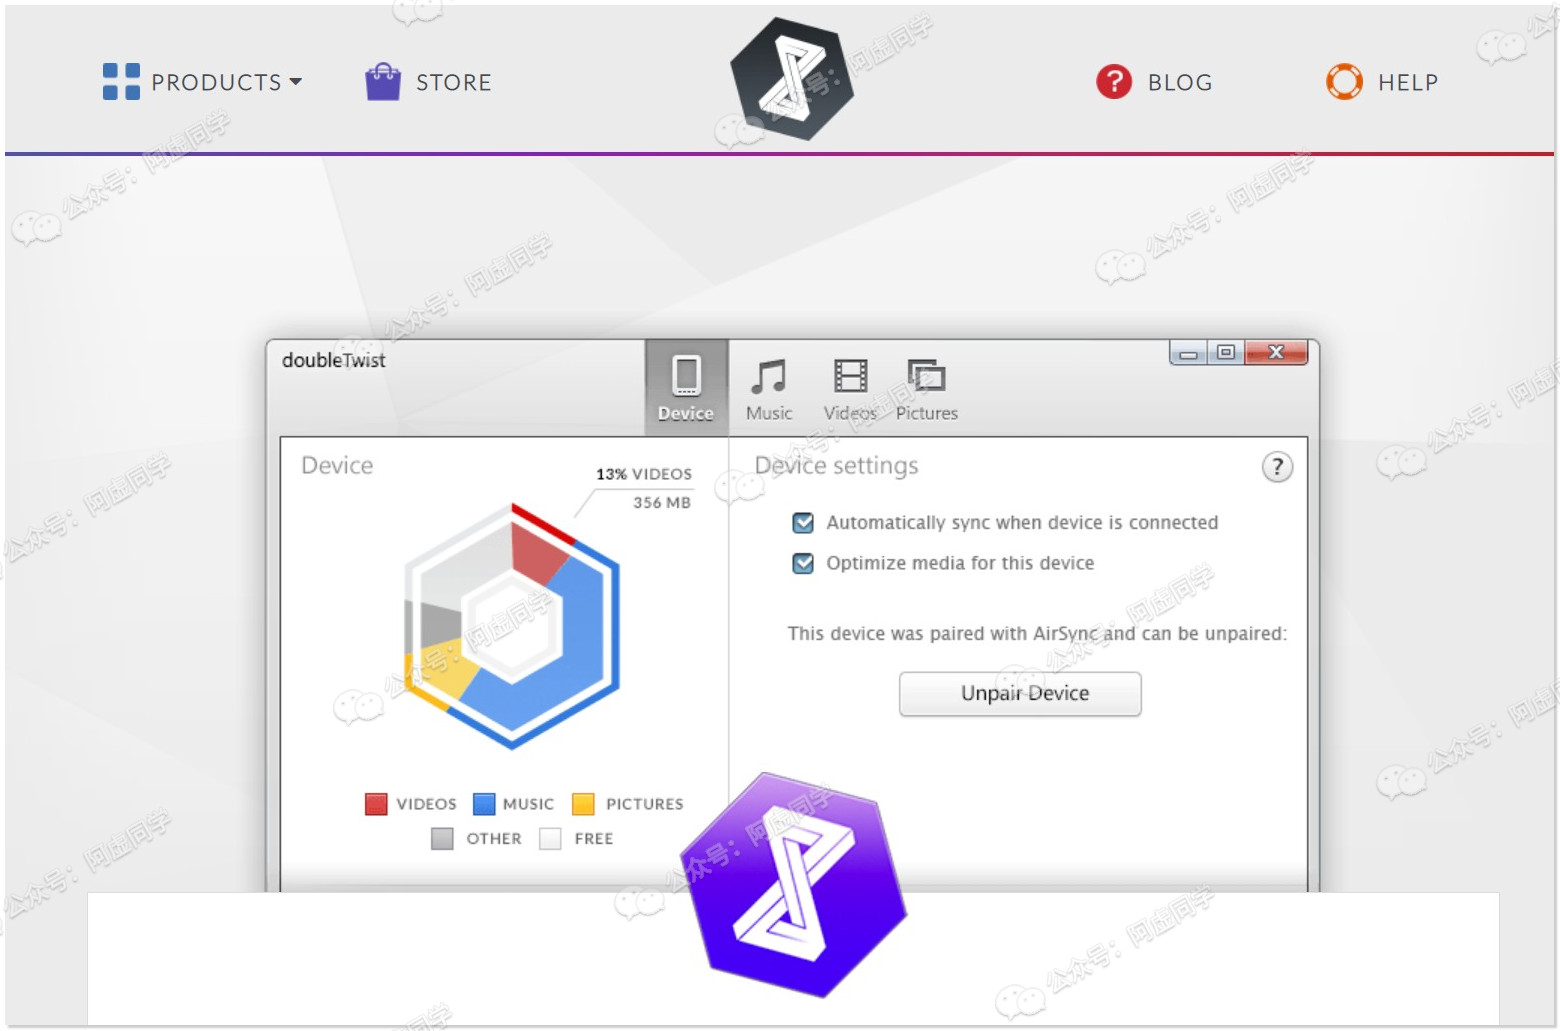
Task: Click the 'Device' panel heading
Action: click(337, 466)
